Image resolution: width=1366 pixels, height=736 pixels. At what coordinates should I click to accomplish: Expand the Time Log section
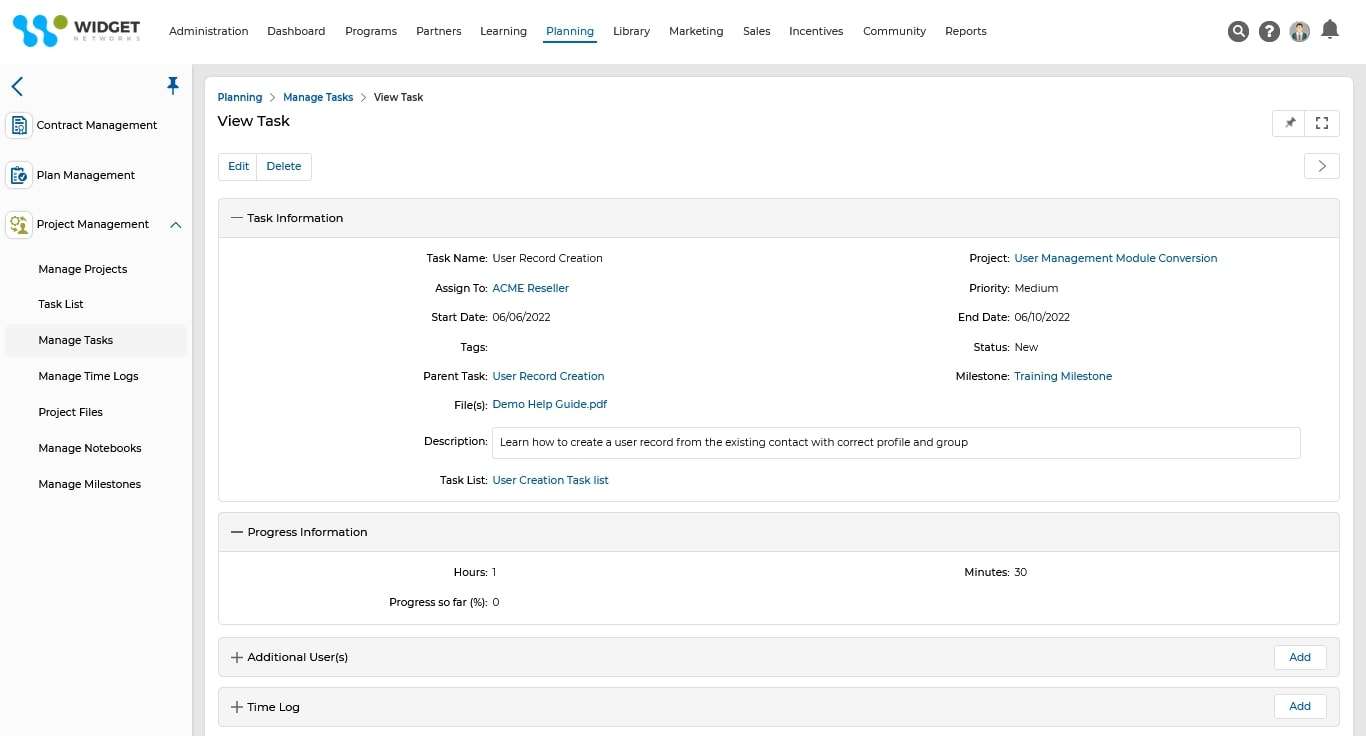[237, 707]
